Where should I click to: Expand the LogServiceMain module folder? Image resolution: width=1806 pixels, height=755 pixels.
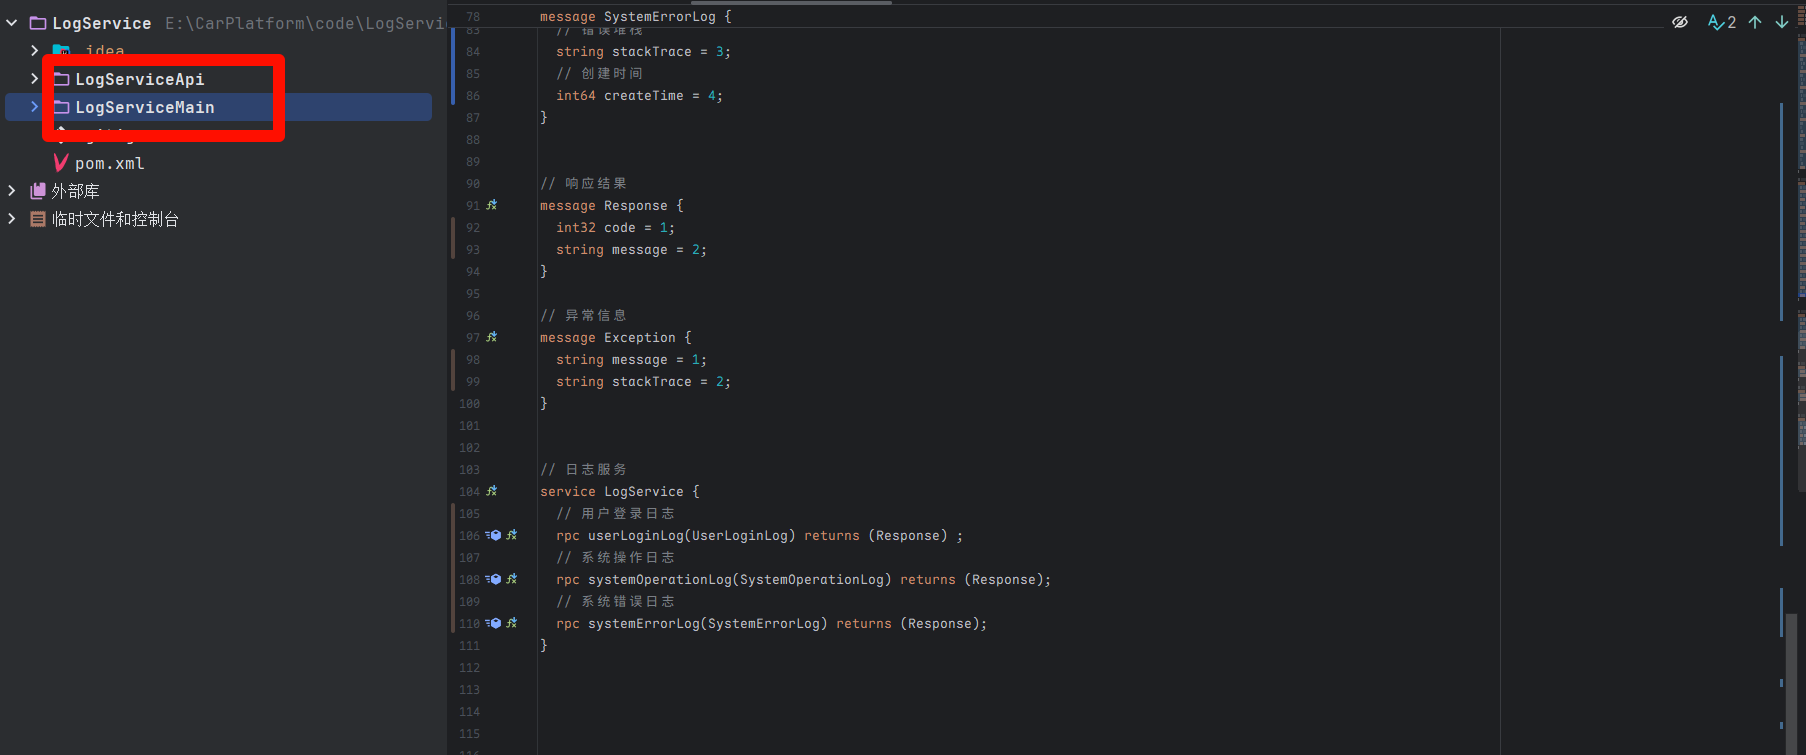click(x=35, y=107)
